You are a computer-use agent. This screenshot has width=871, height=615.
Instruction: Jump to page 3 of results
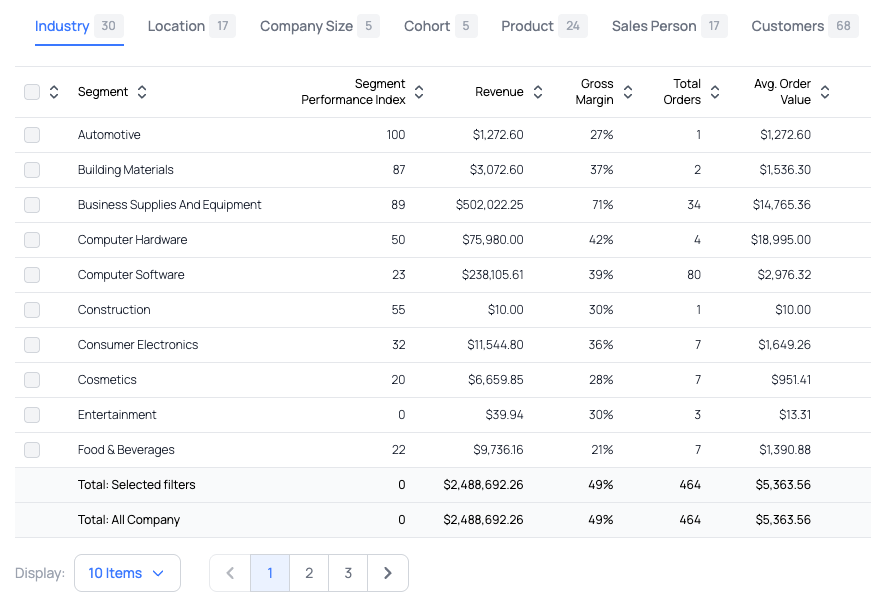point(348,573)
